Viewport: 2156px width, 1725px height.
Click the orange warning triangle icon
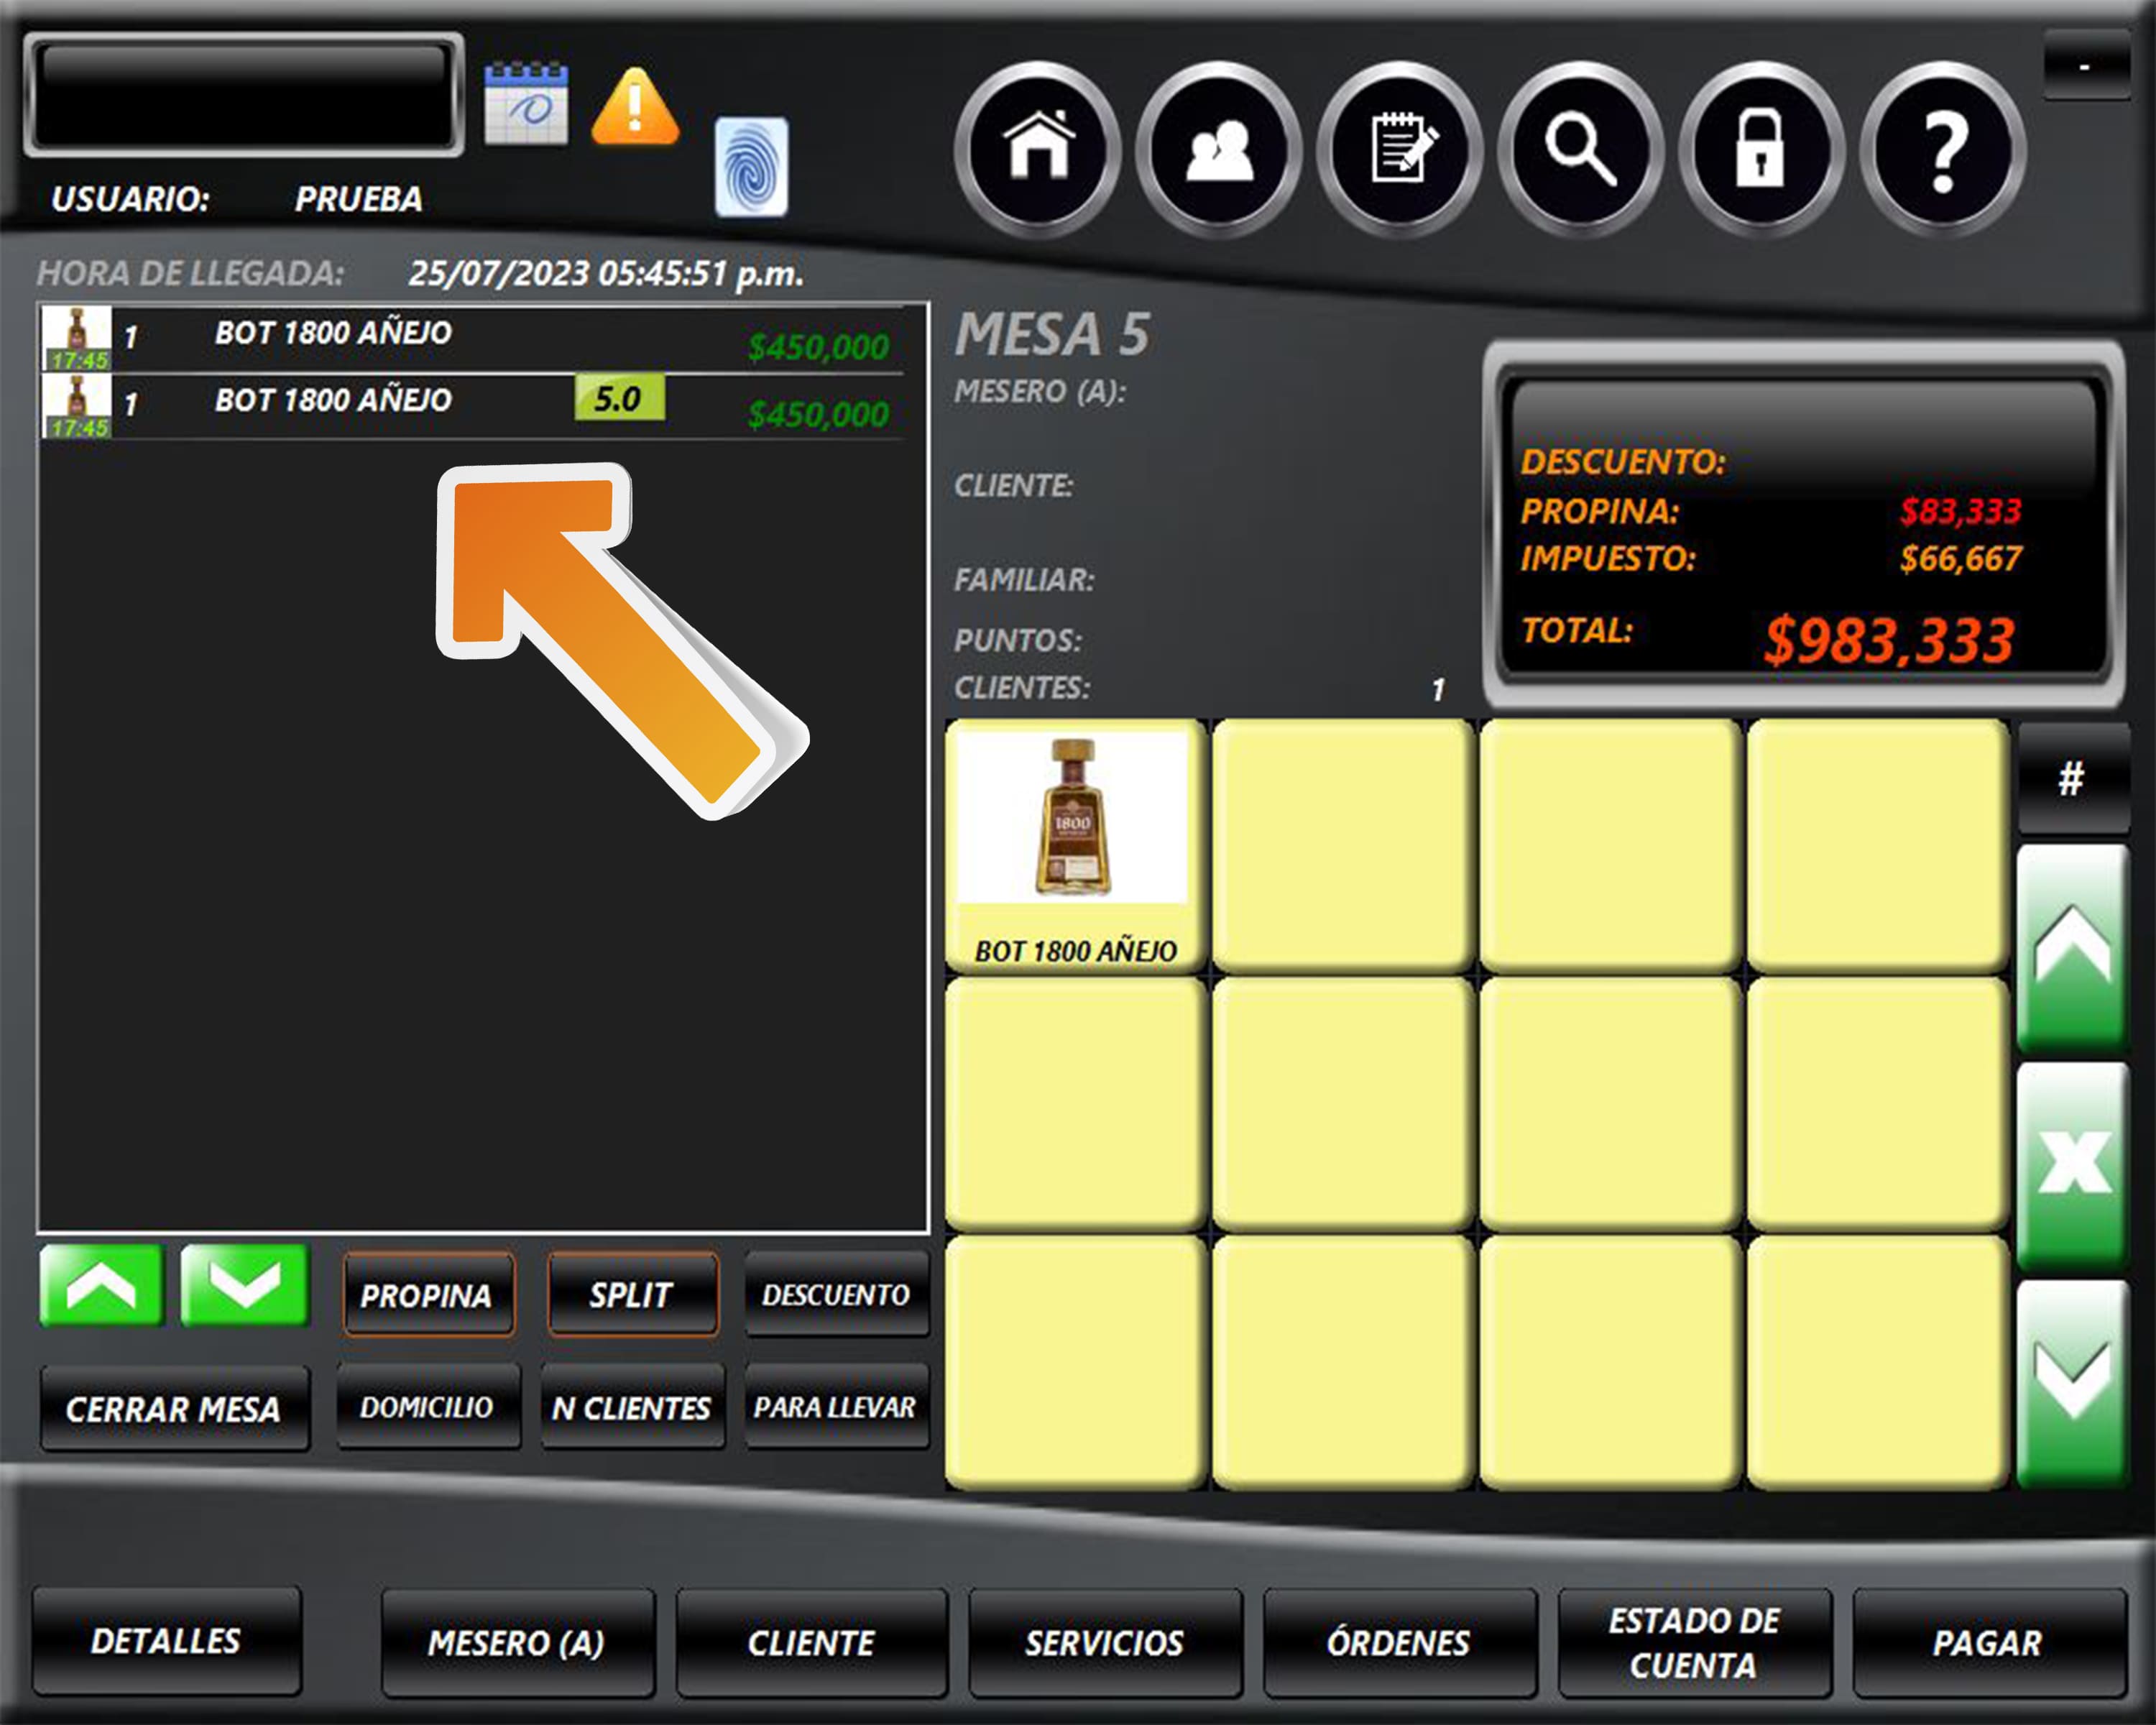click(635, 106)
